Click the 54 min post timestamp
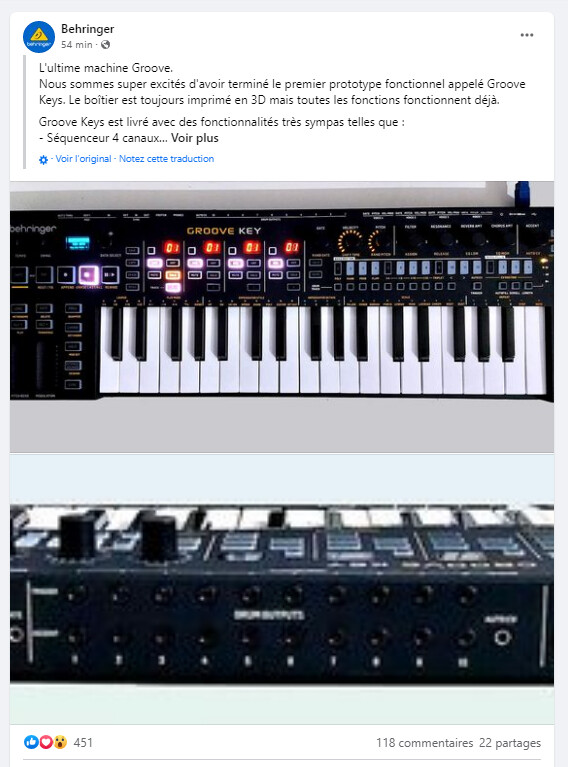This screenshot has width=568, height=767. (x=77, y=45)
